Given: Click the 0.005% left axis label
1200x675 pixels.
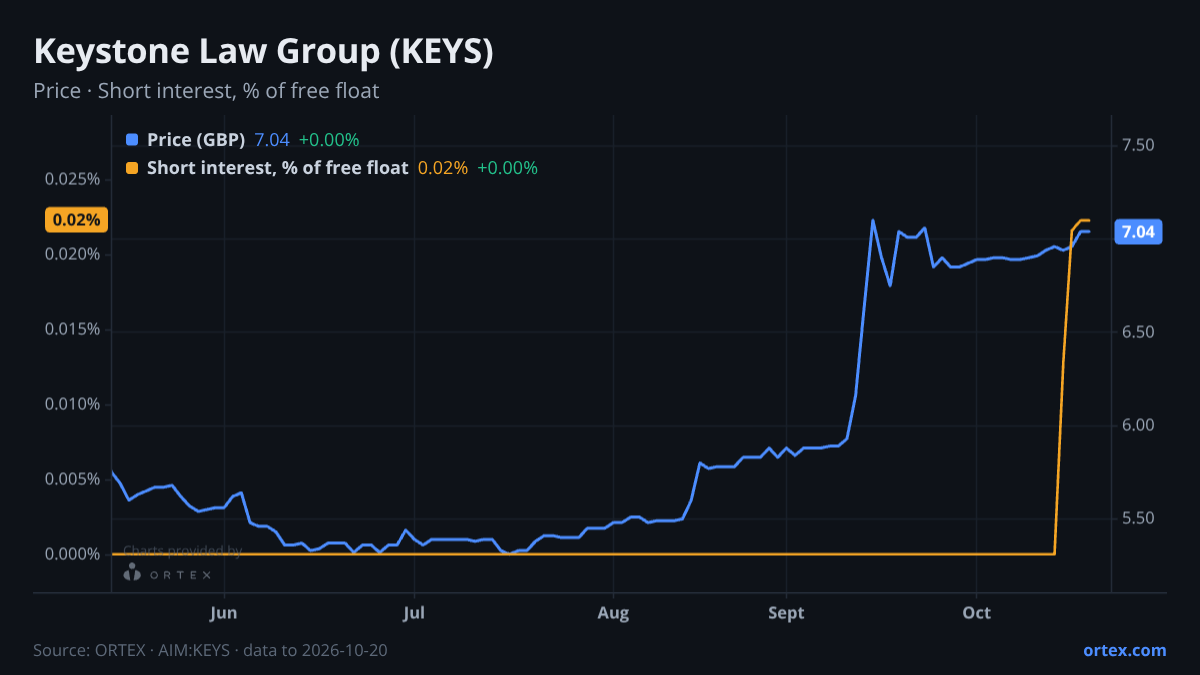Looking at the screenshot, I should tap(73, 479).
